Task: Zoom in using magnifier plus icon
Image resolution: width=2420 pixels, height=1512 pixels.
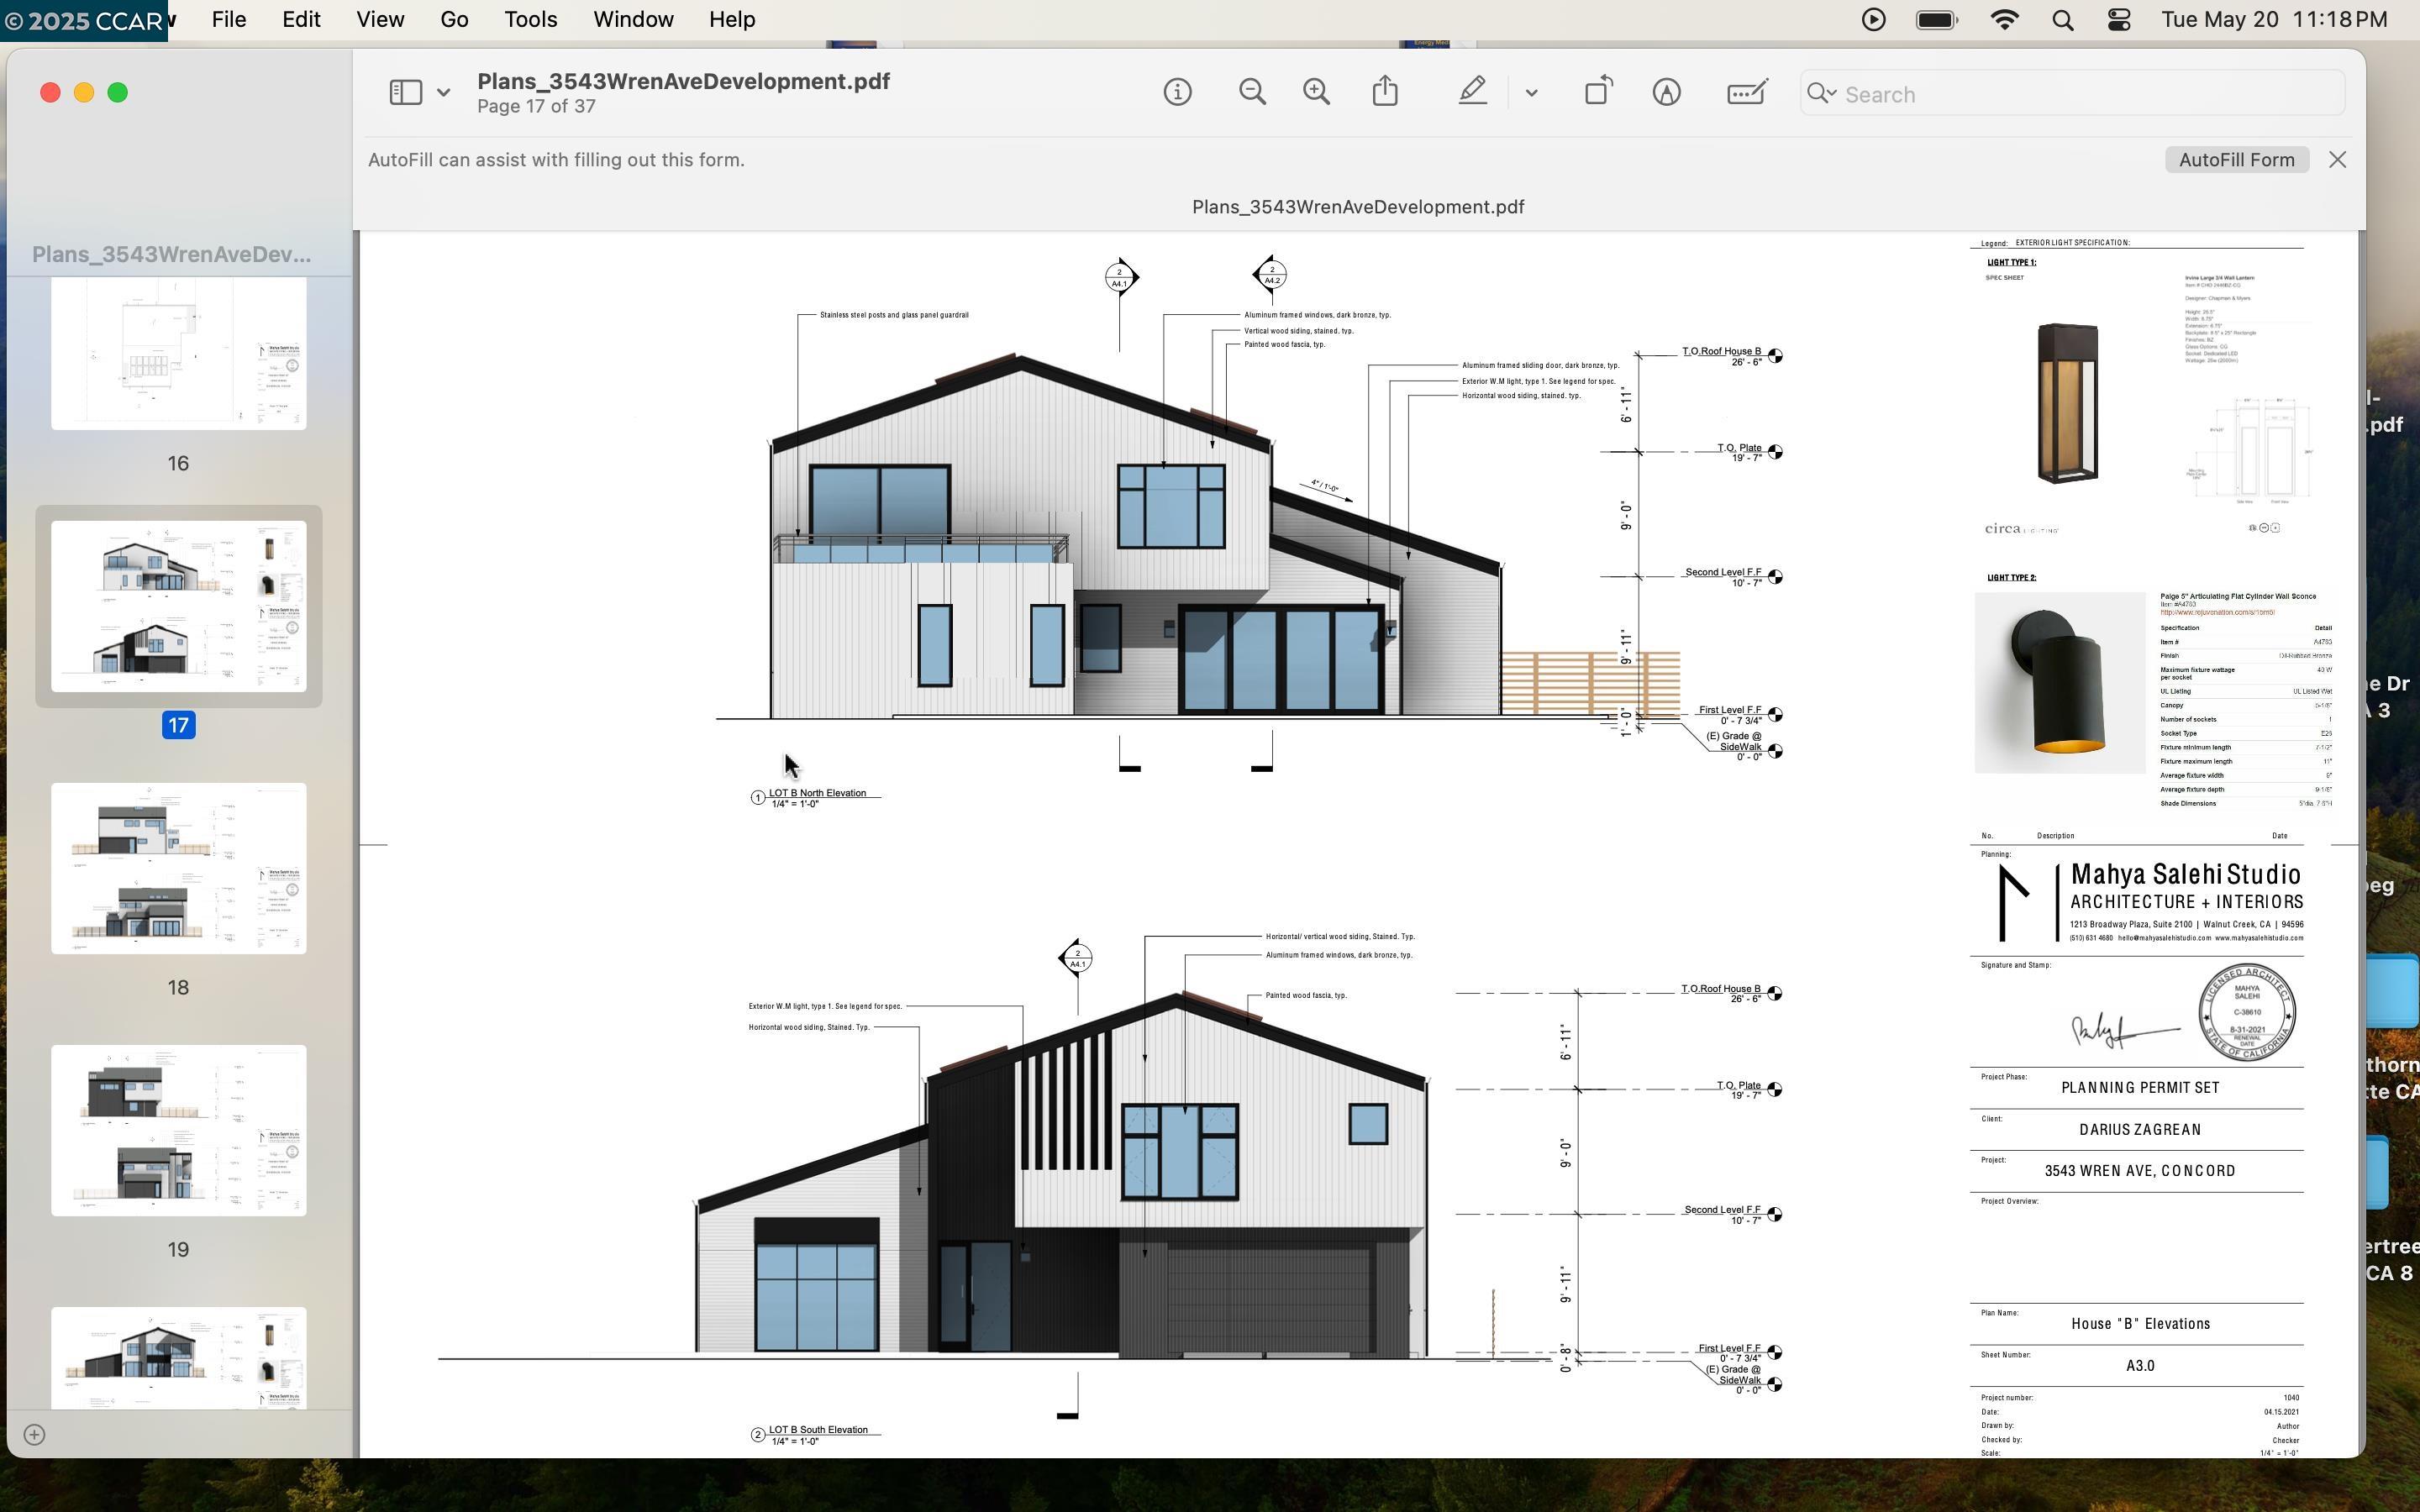Action: pos(1316,93)
